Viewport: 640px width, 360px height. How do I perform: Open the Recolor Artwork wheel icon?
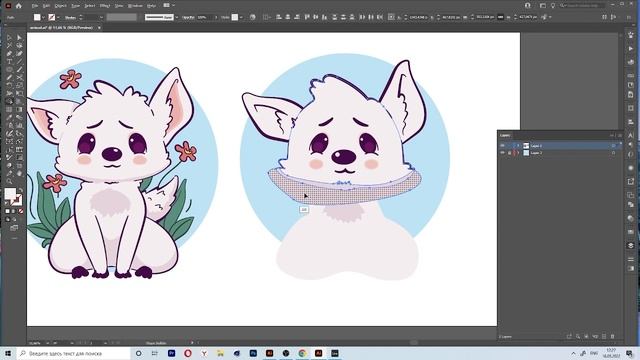coord(253,17)
